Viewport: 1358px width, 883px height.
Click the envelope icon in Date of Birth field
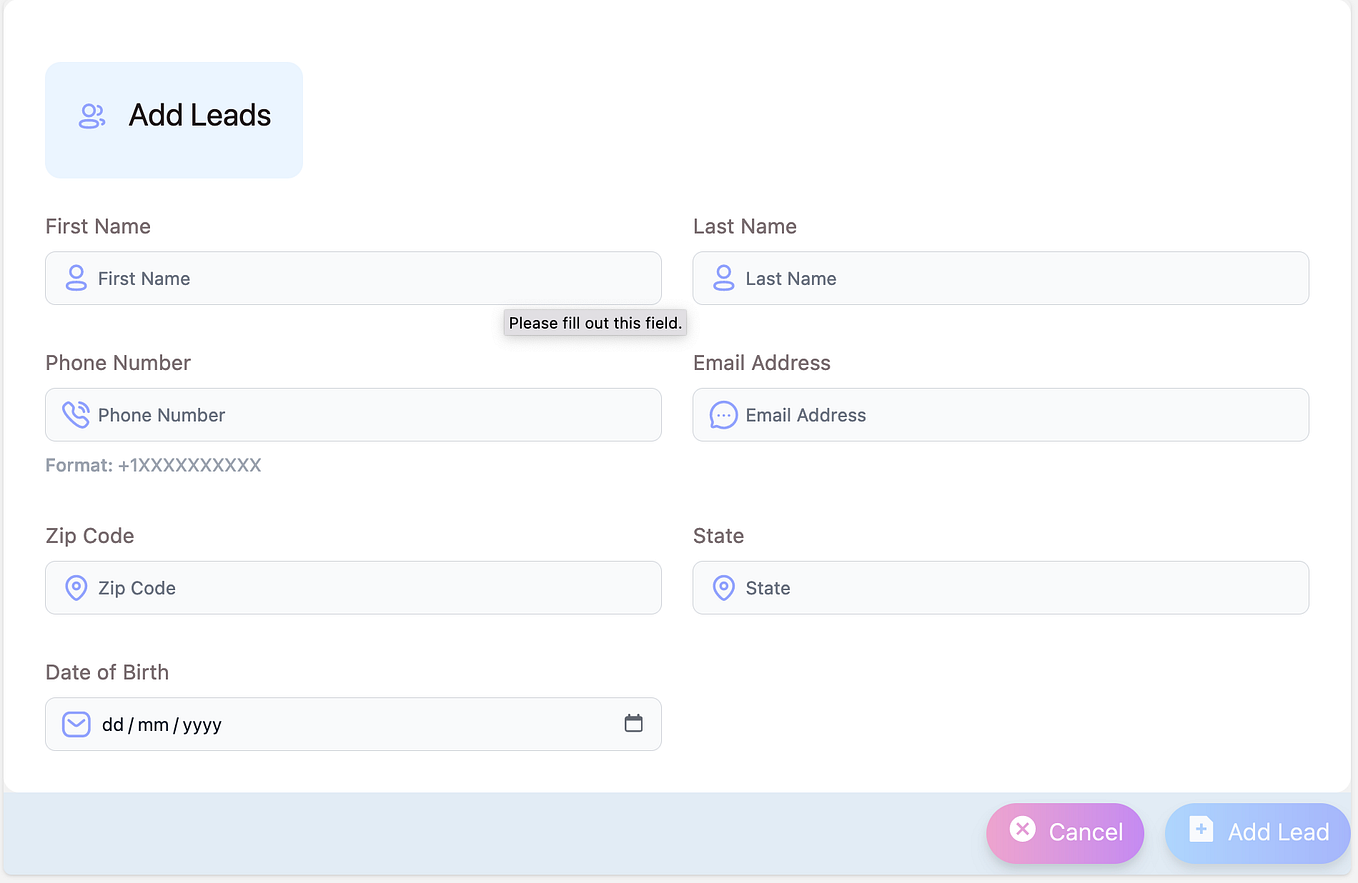point(76,723)
